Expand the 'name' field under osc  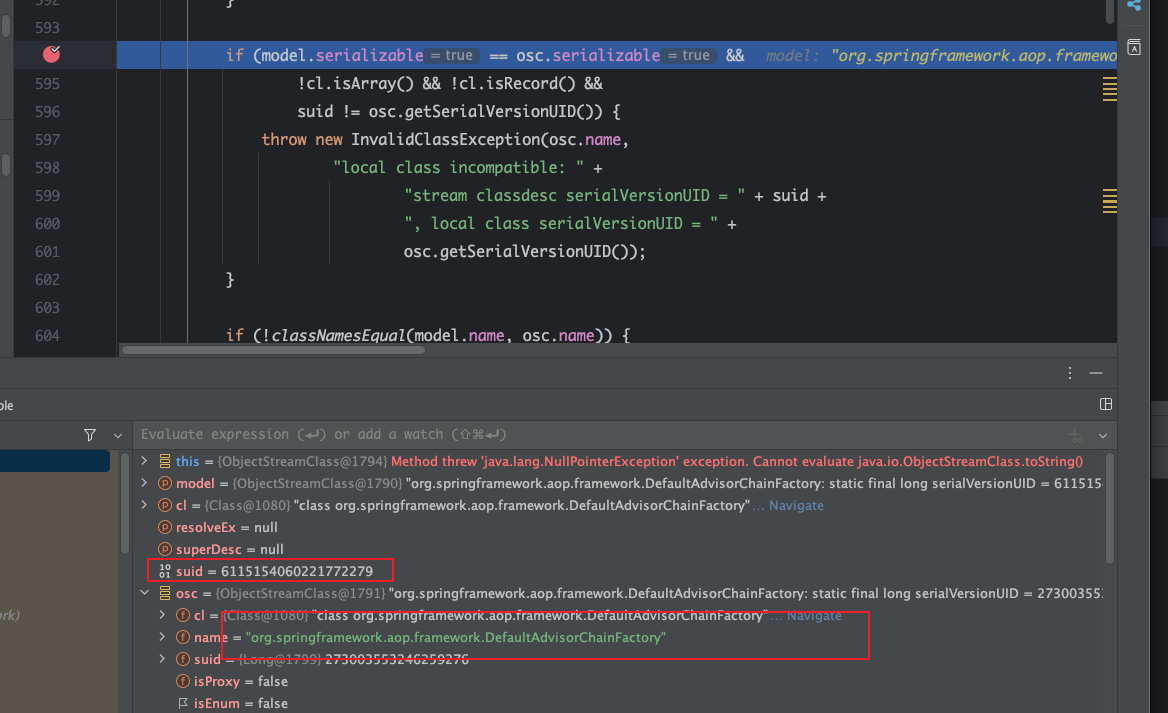click(x=162, y=637)
